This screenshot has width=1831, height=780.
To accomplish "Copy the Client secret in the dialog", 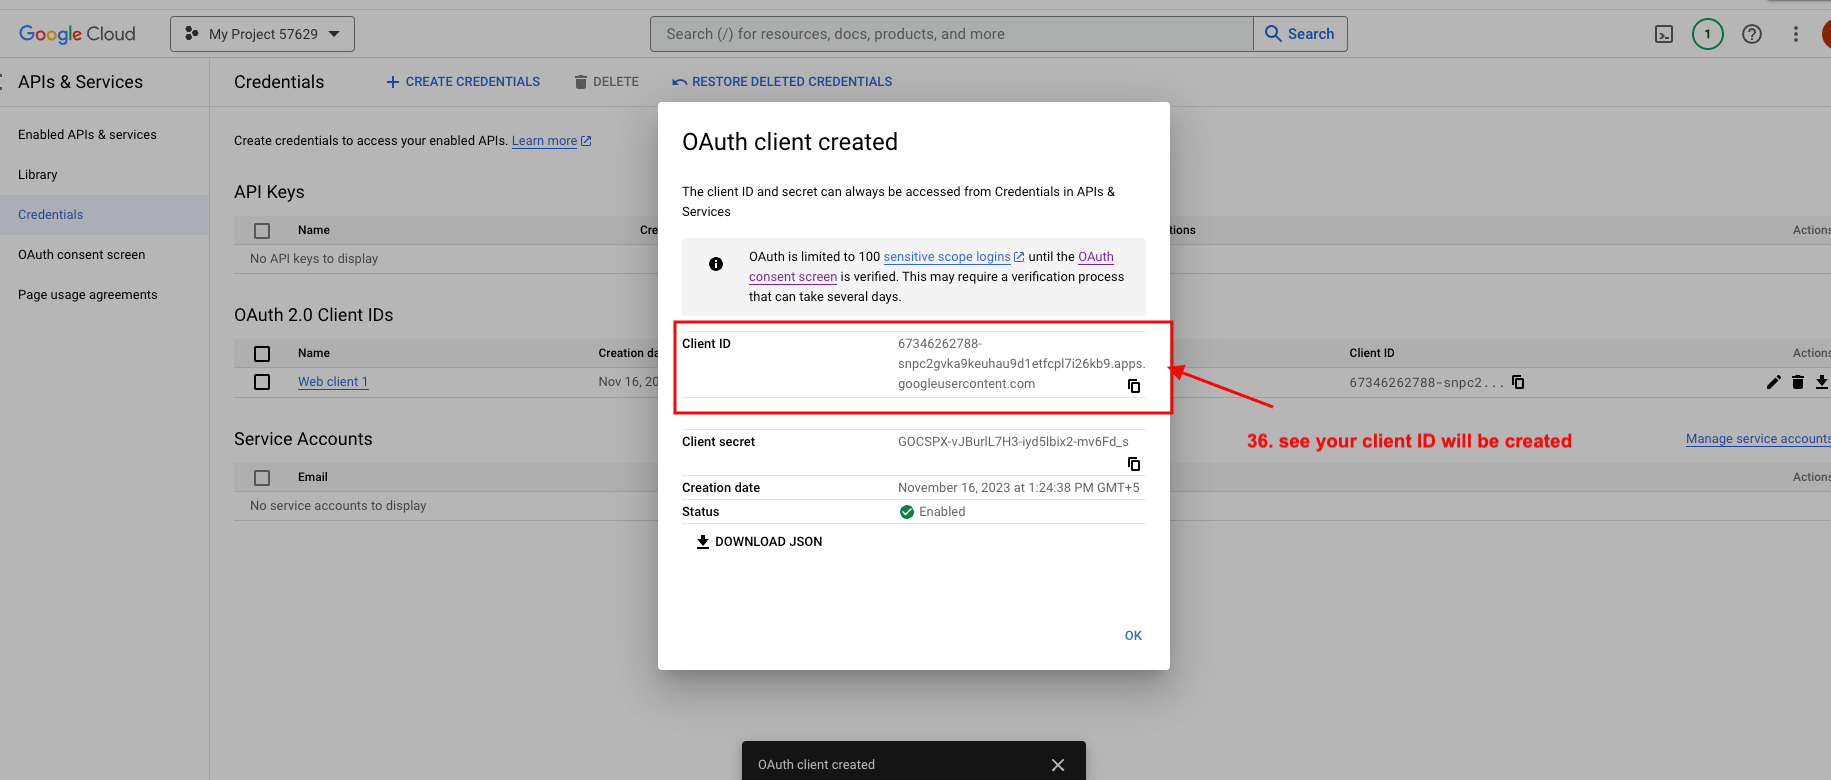I will pos(1134,464).
